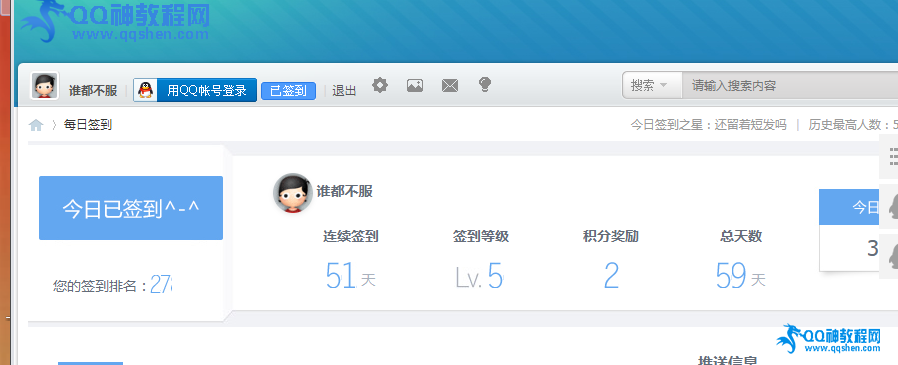The image size is (898, 365).
Task: Click the 总天数 label
Action: pyautogui.click(x=741, y=236)
